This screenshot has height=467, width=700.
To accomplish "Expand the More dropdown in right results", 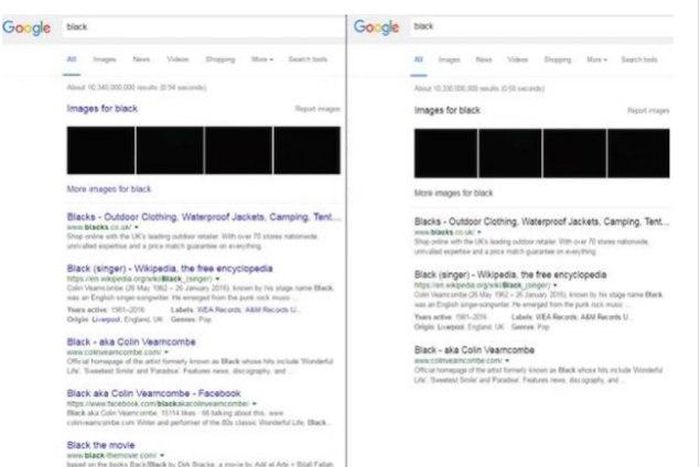I will point(597,59).
